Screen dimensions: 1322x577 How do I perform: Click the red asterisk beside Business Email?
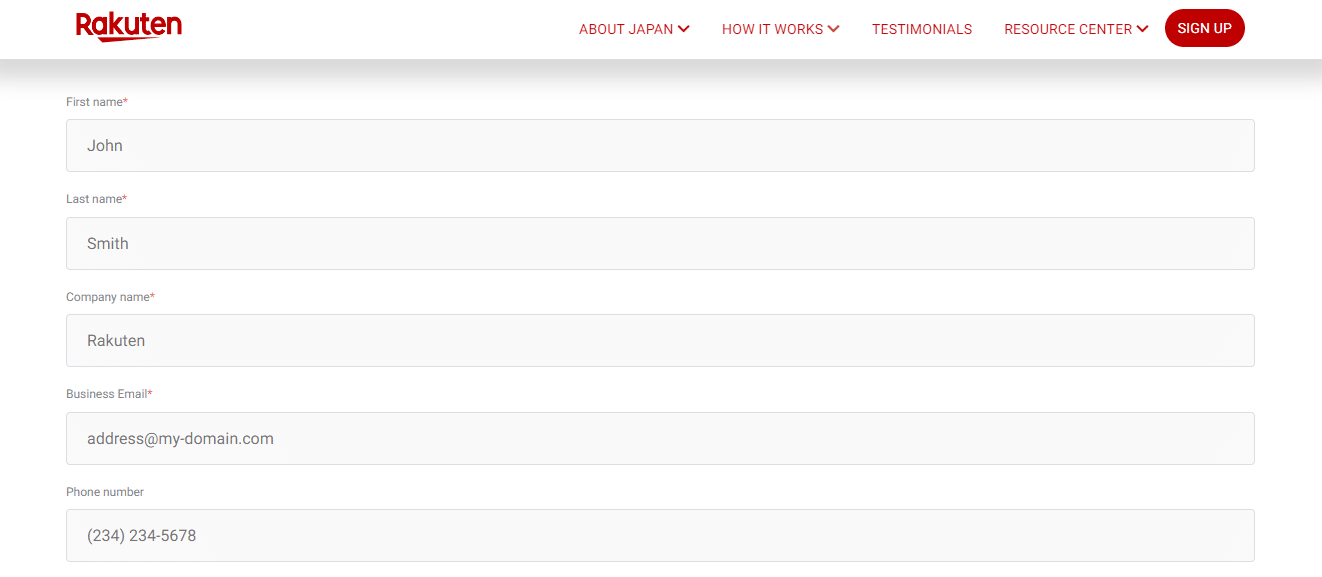[x=150, y=393]
